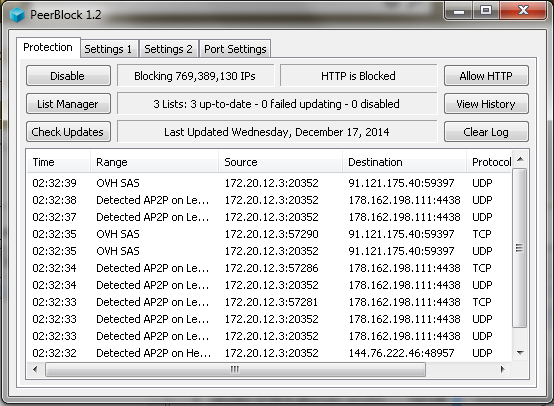The image size is (554, 406).
Task: Click the Disable button
Action: [68, 76]
